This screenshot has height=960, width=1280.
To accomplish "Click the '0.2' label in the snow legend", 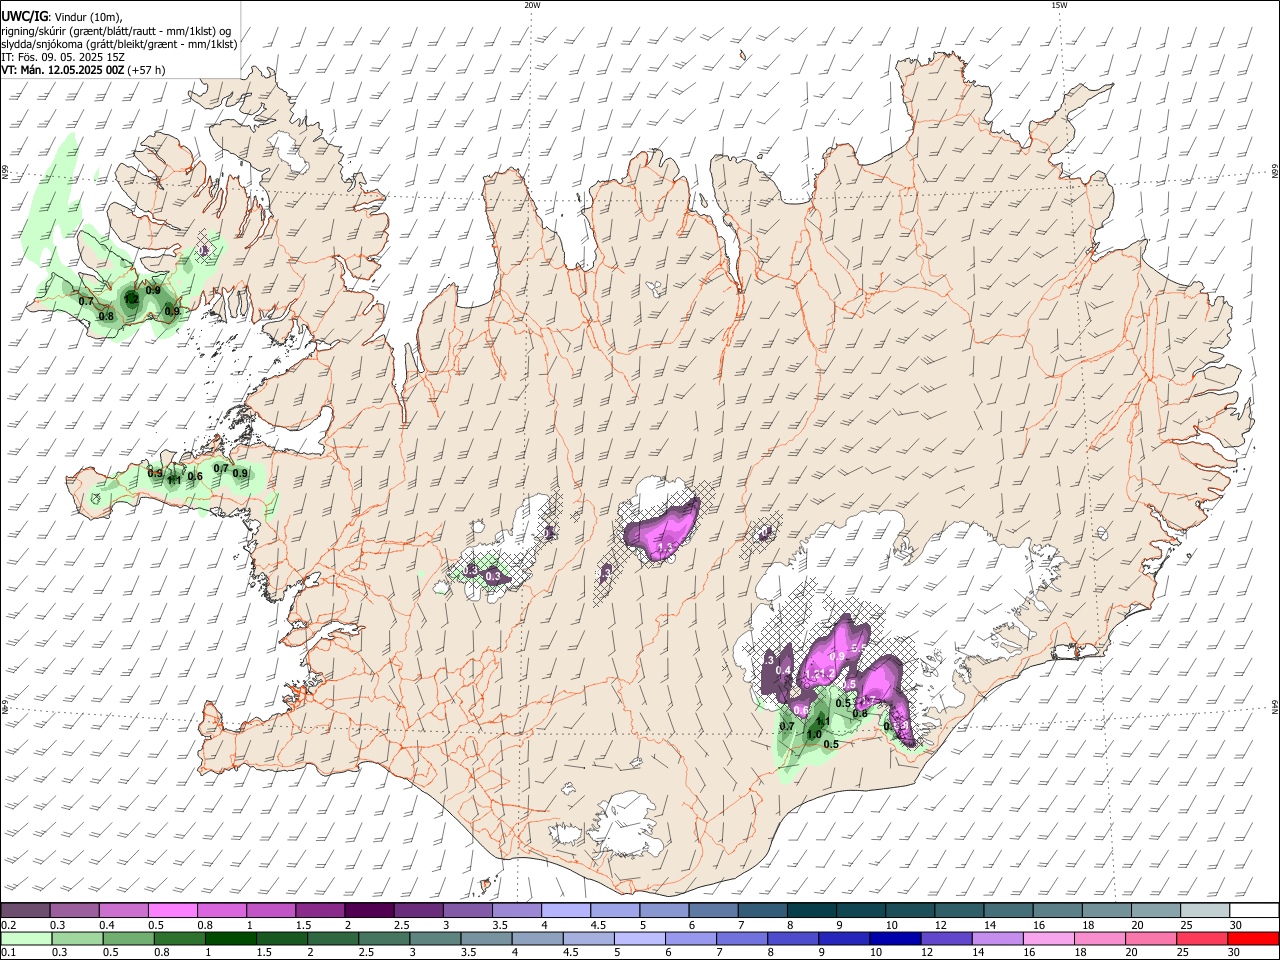I will pos(8,925).
